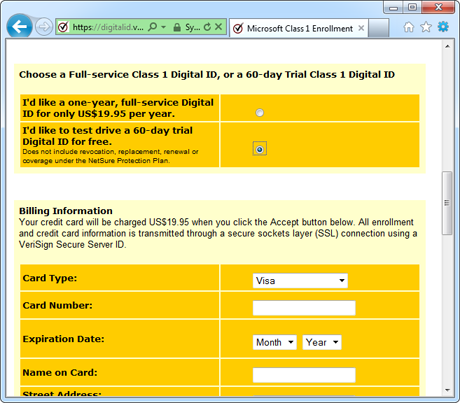
Task: Click the Billing Information heading
Action: pyautogui.click(x=66, y=211)
